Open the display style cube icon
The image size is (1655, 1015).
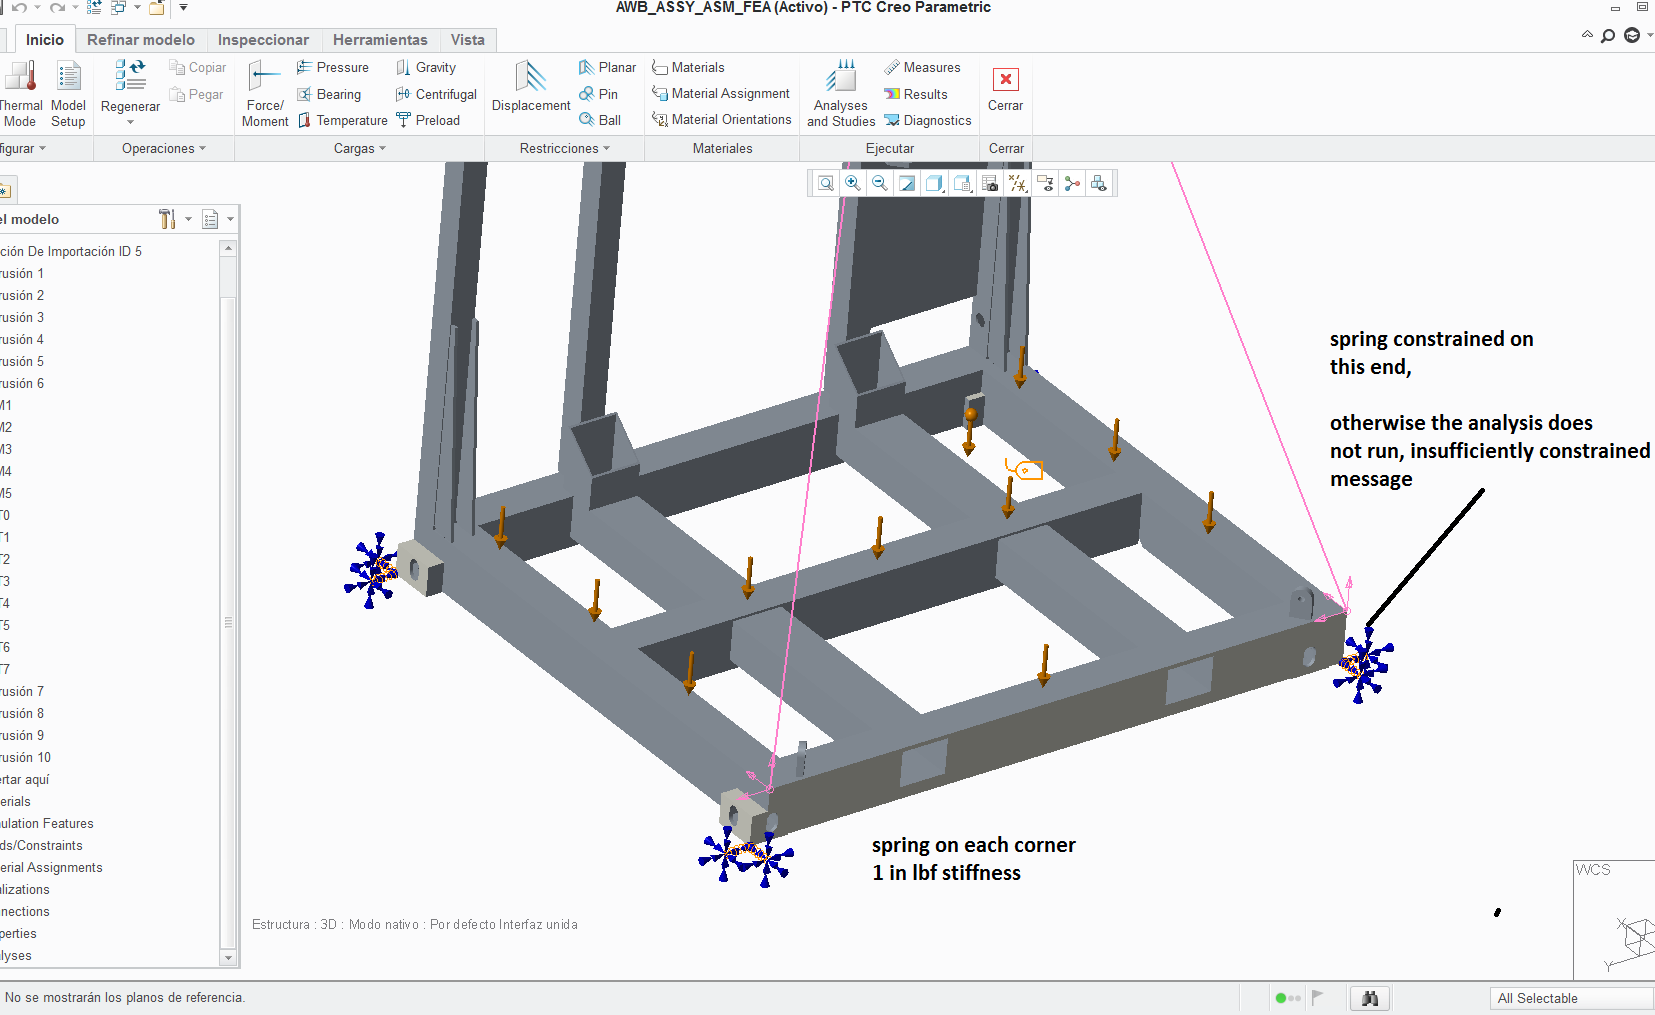pos(934,183)
